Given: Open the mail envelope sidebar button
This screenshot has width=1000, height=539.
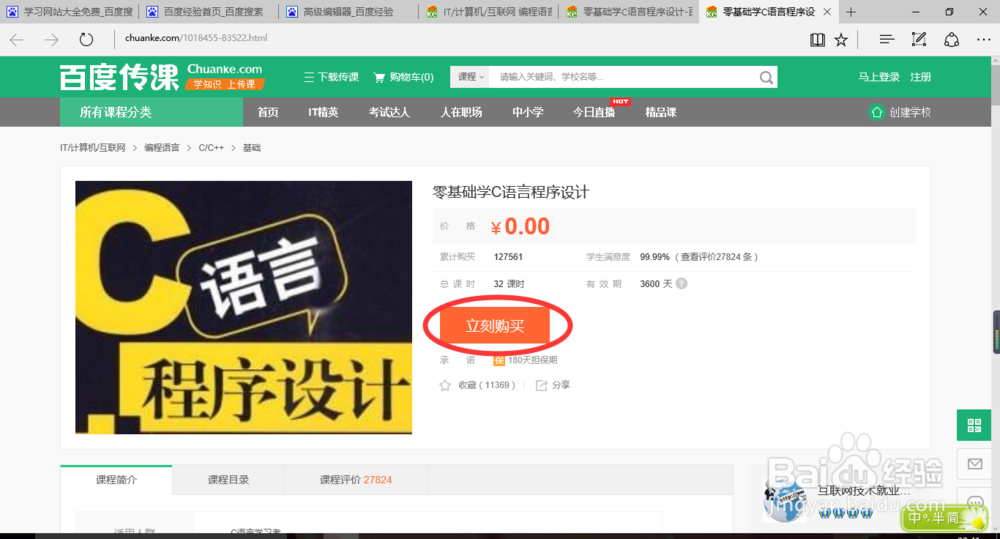Looking at the screenshot, I should click(x=974, y=464).
